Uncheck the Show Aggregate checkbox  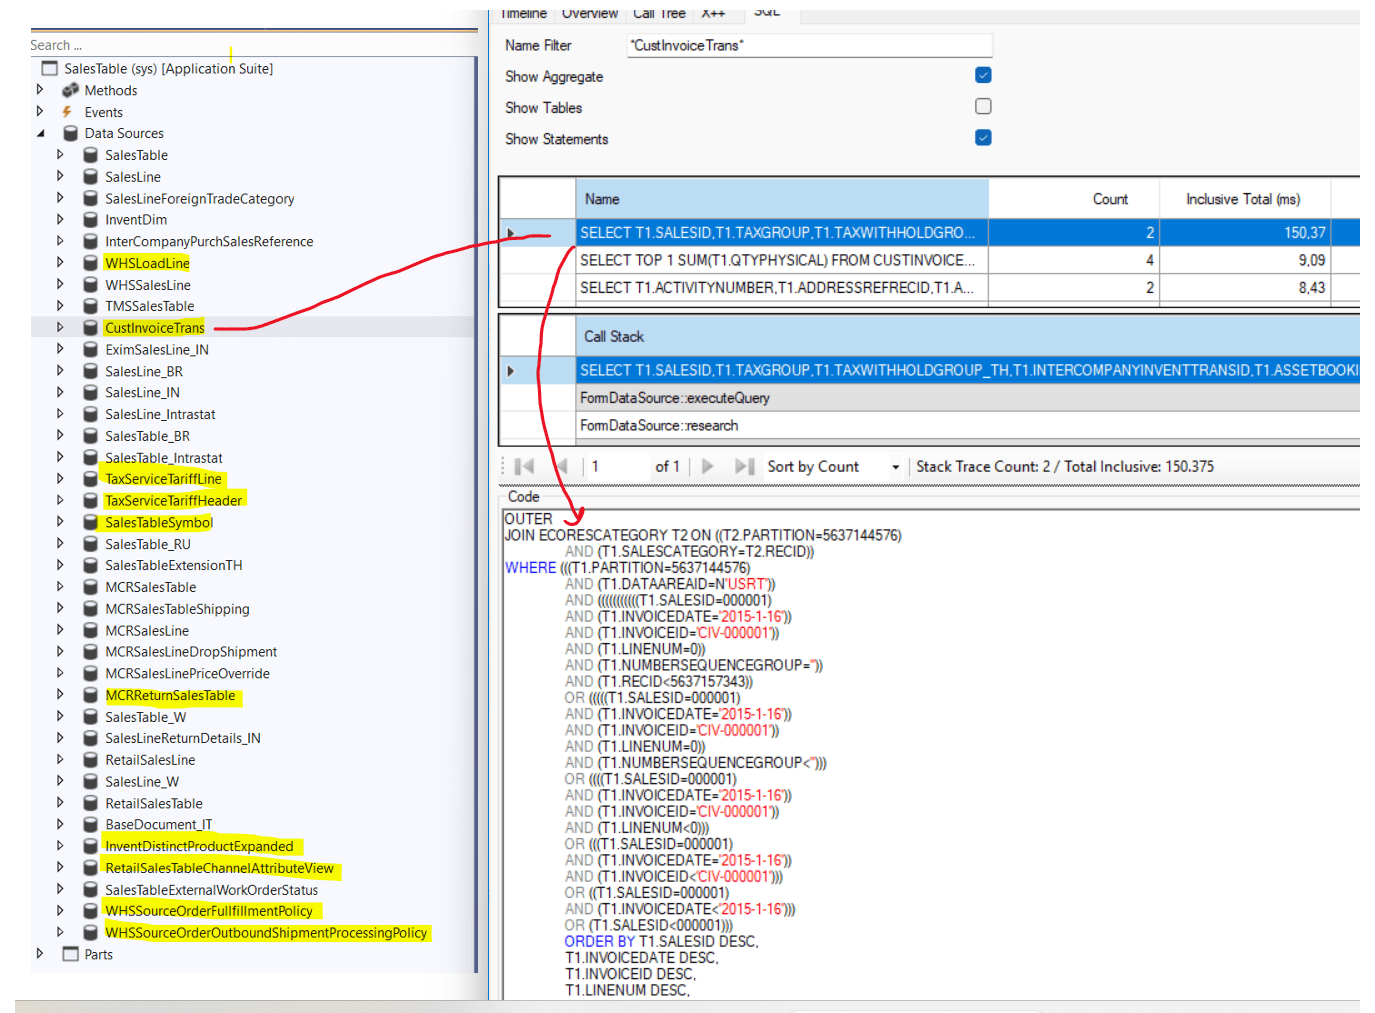coord(983,75)
